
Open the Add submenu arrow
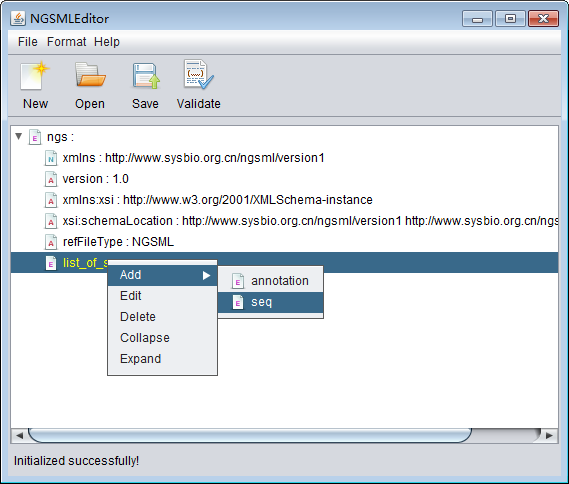pyautogui.click(x=206, y=275)
